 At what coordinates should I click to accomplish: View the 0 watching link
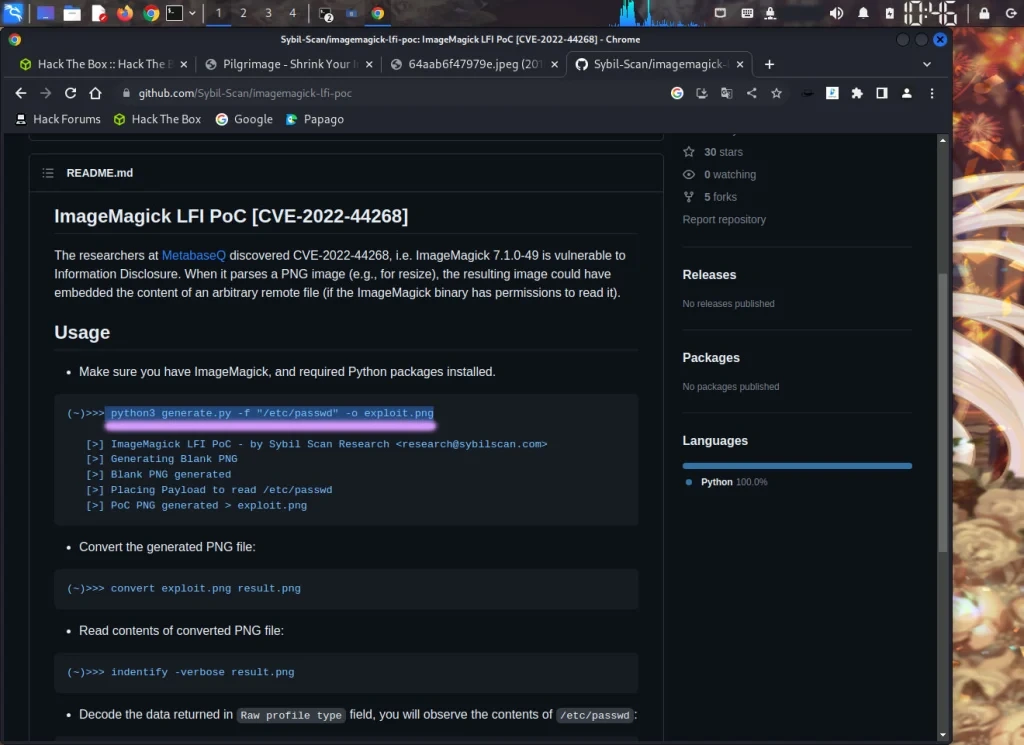720,174
